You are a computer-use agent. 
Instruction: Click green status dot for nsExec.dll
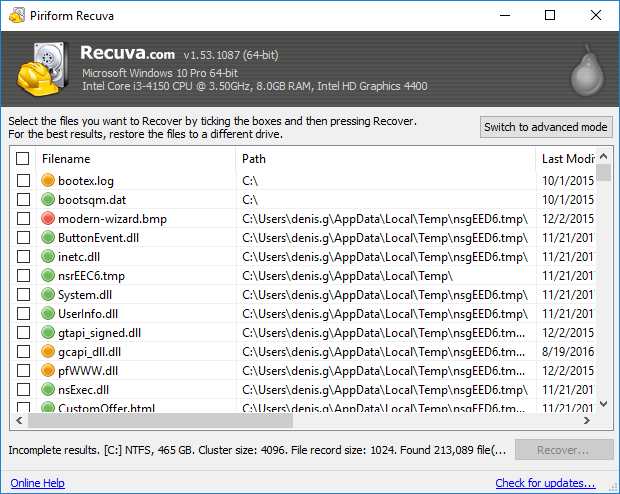48,389
